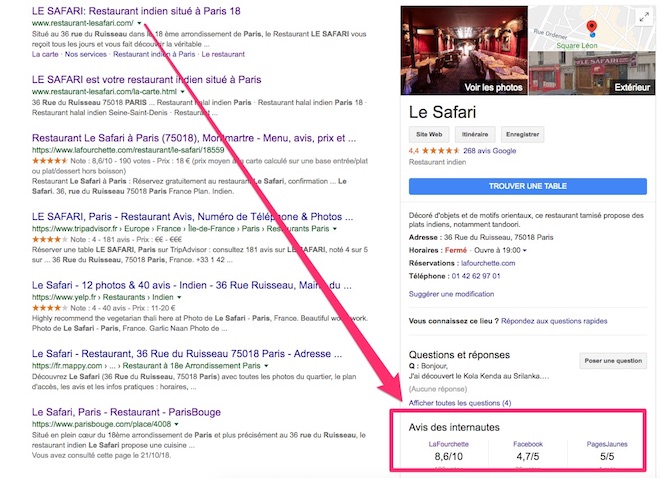Open the 'Restaurant Le Safari à Paris (75018)' result

click(x=194, y=138)
